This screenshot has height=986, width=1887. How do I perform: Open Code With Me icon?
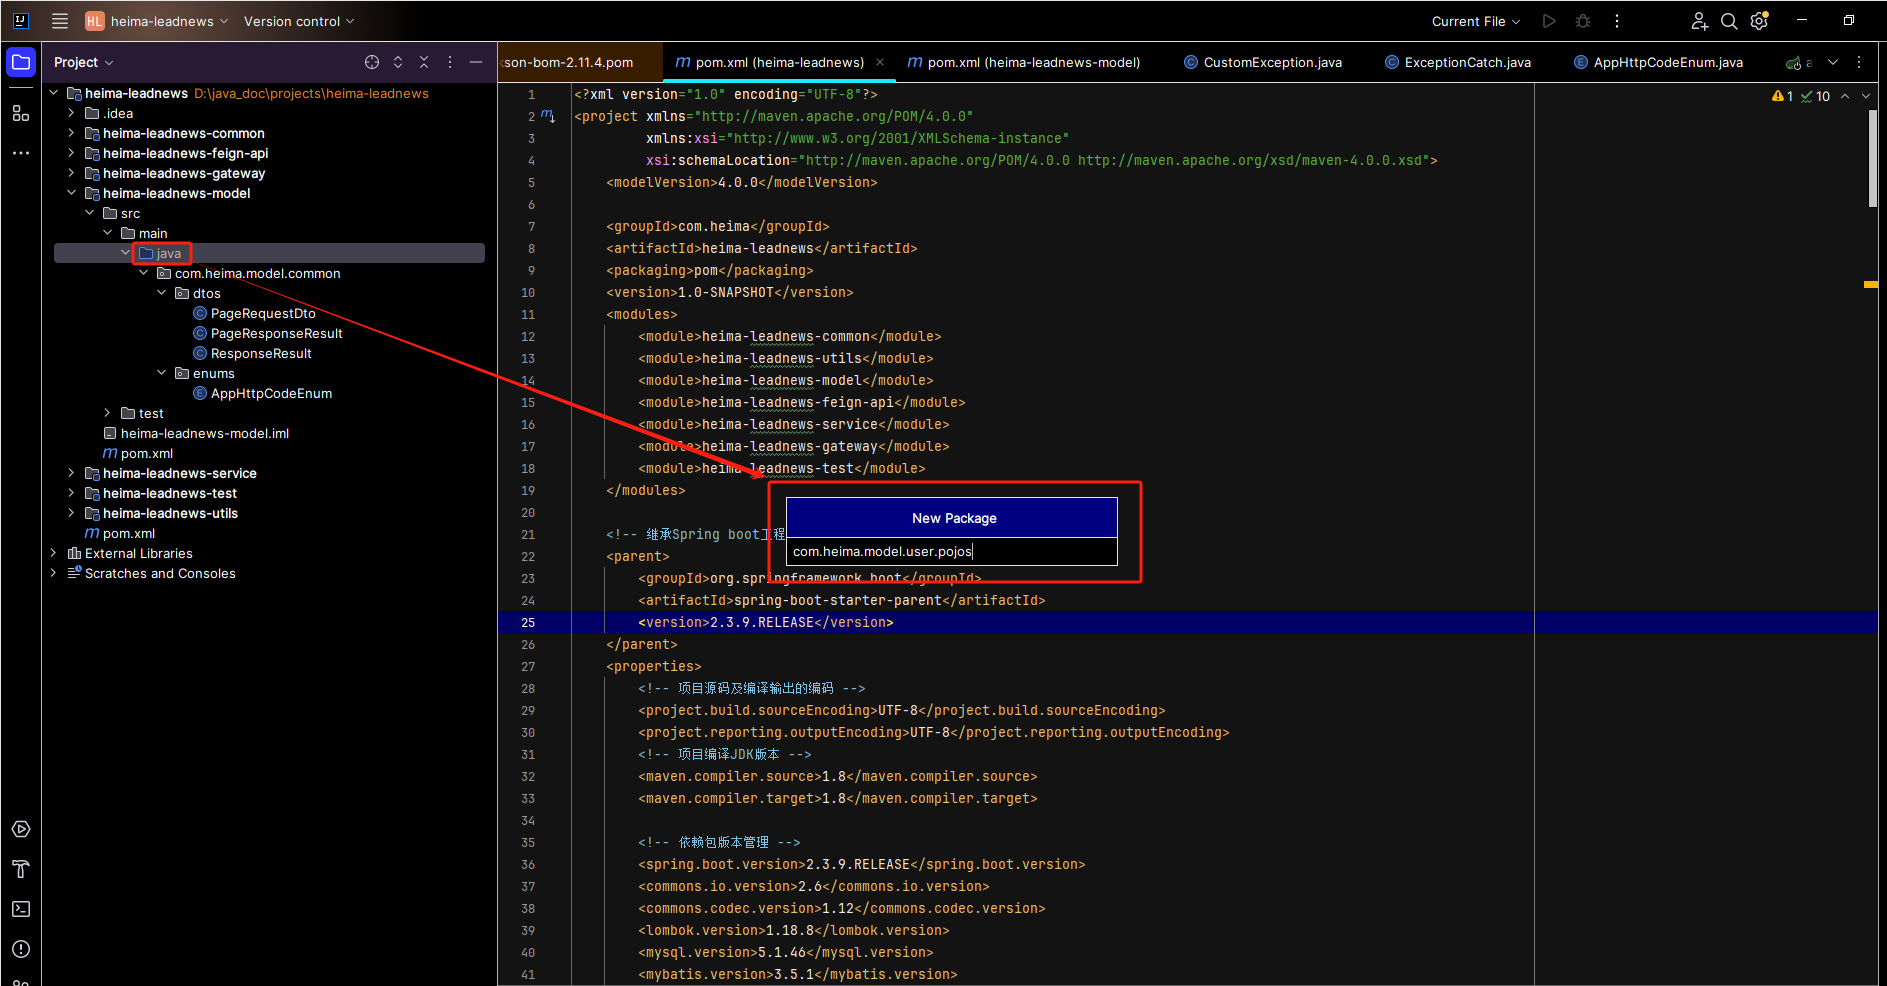[x=1699, y=21]
